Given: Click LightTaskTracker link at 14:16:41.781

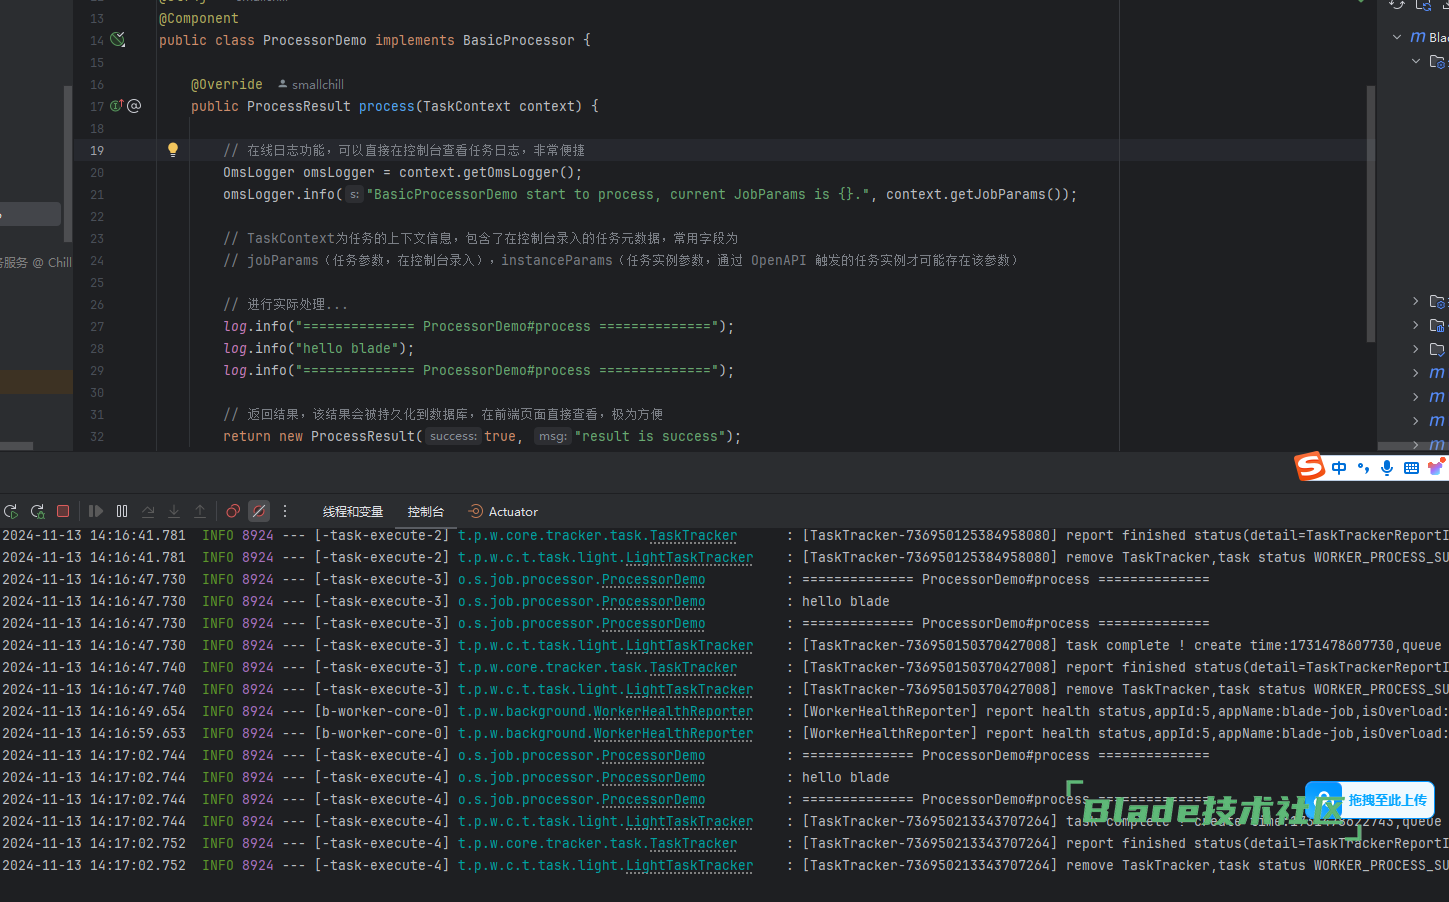Looking at the screenshot, I should 689,558.
